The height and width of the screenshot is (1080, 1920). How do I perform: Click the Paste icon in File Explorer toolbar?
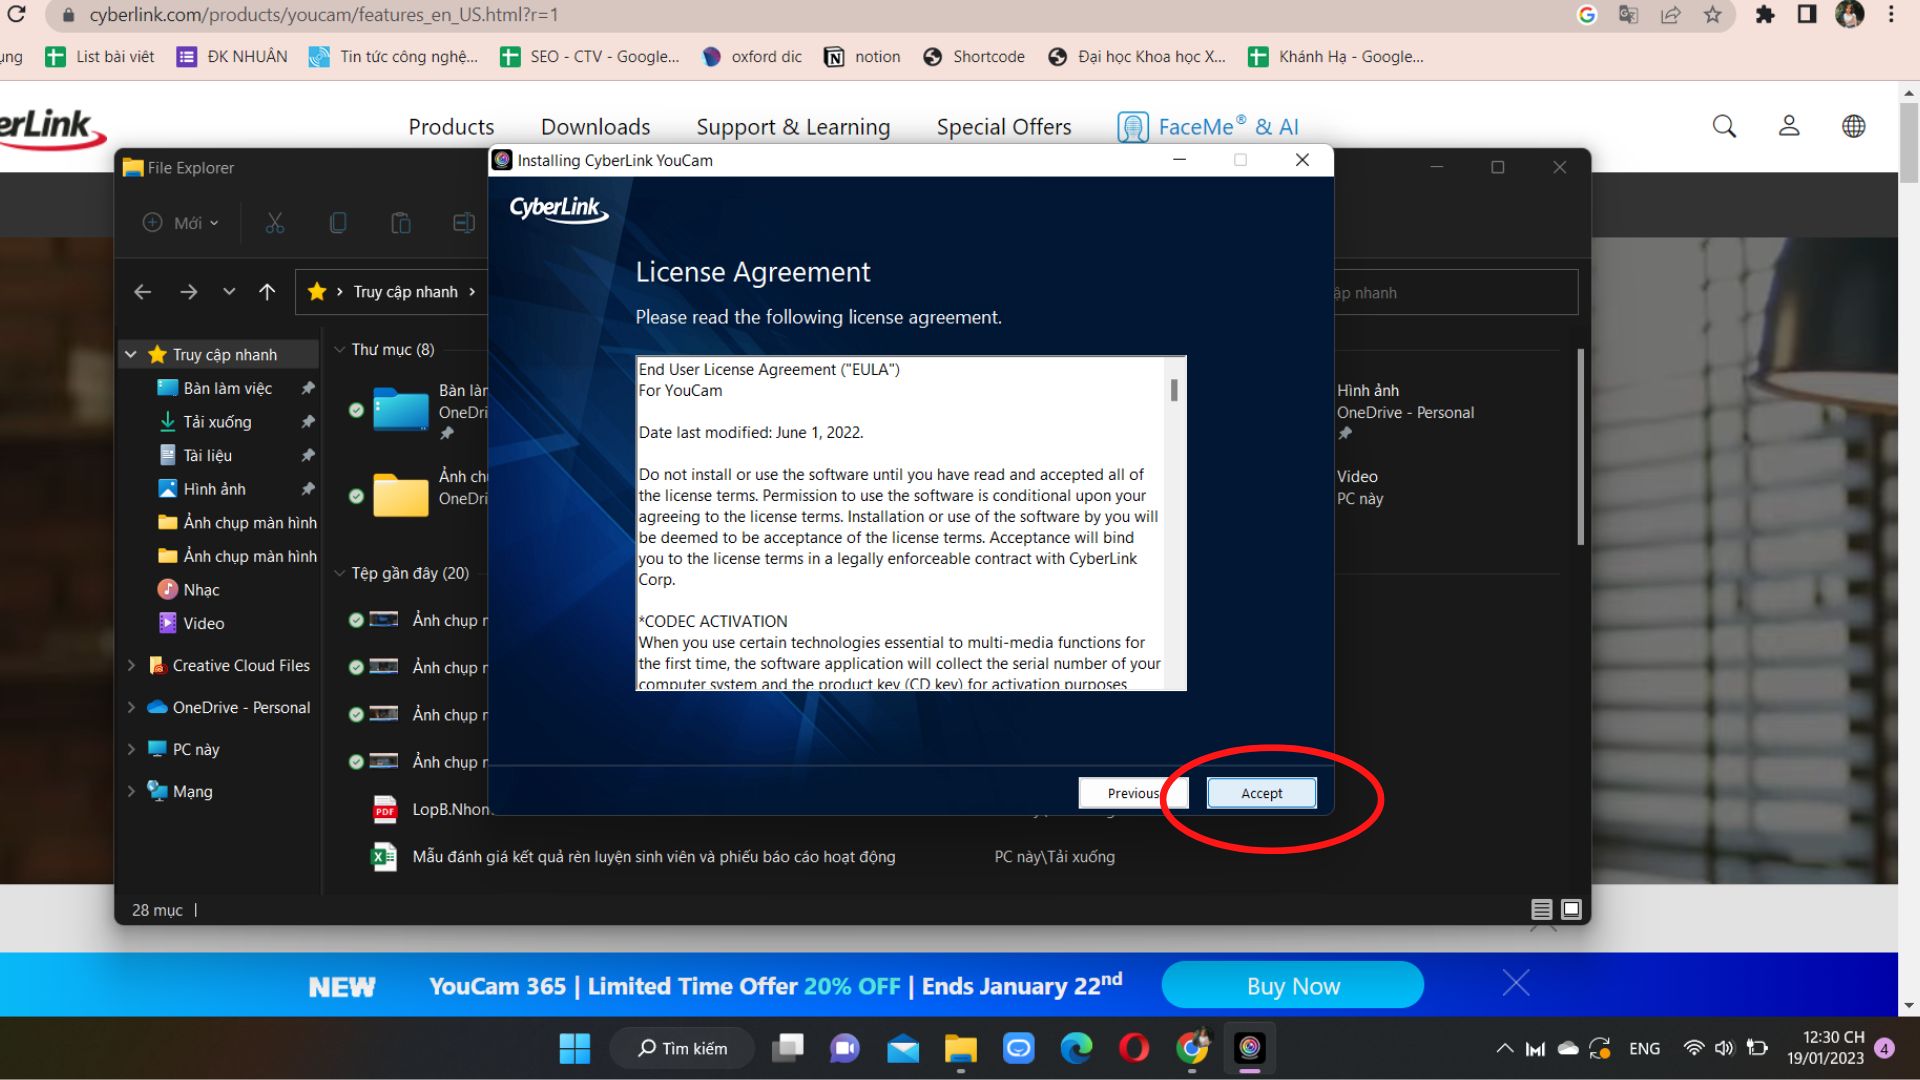(401, 223)
